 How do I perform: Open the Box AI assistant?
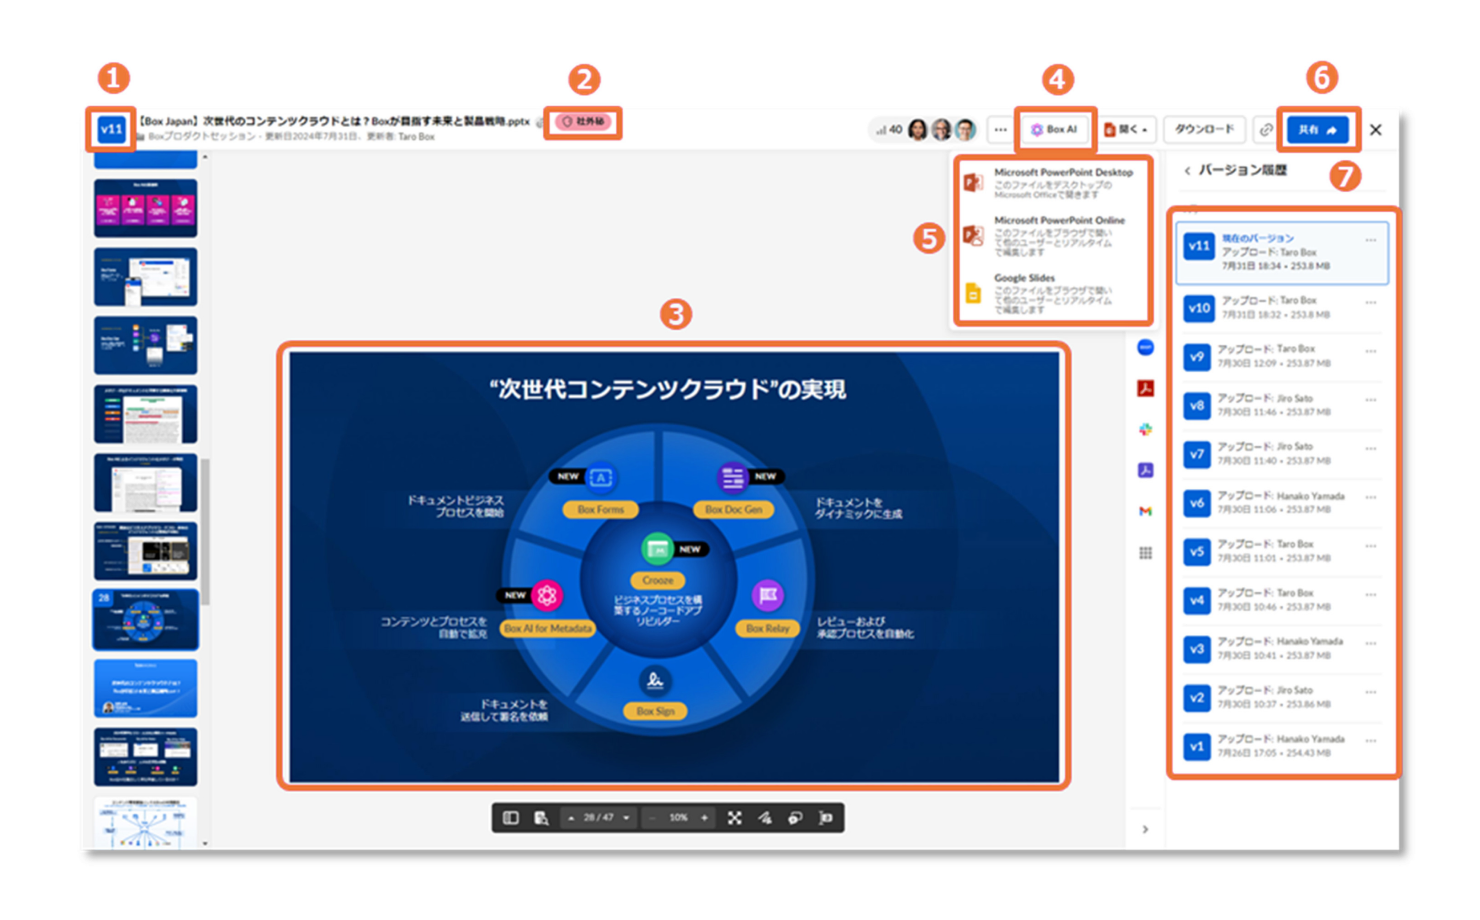click(x=1055, y=130)
